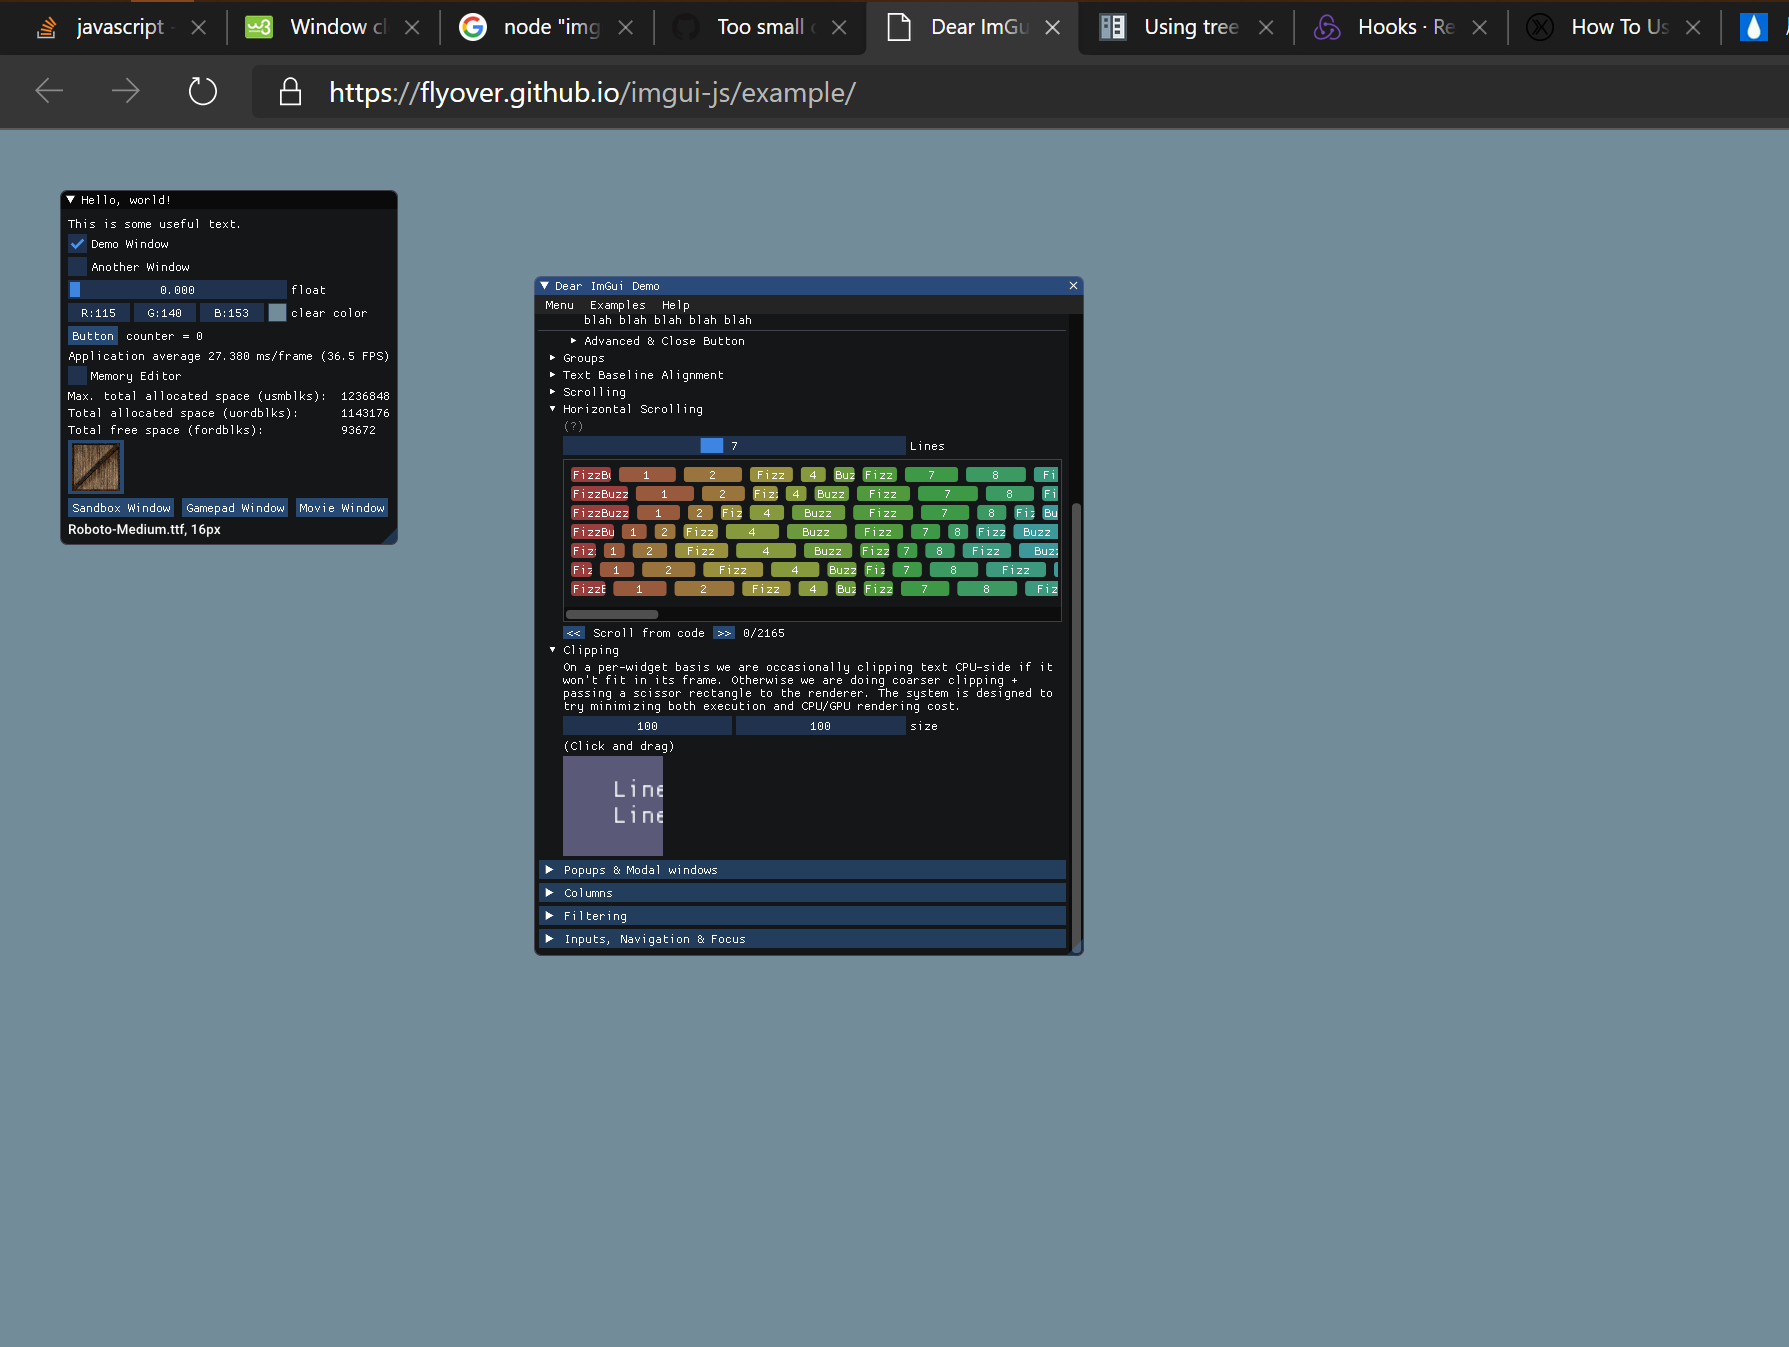Reload the page with refresh icon
The width and height of the screenshot is (1789, 1347).
point(203,92)
